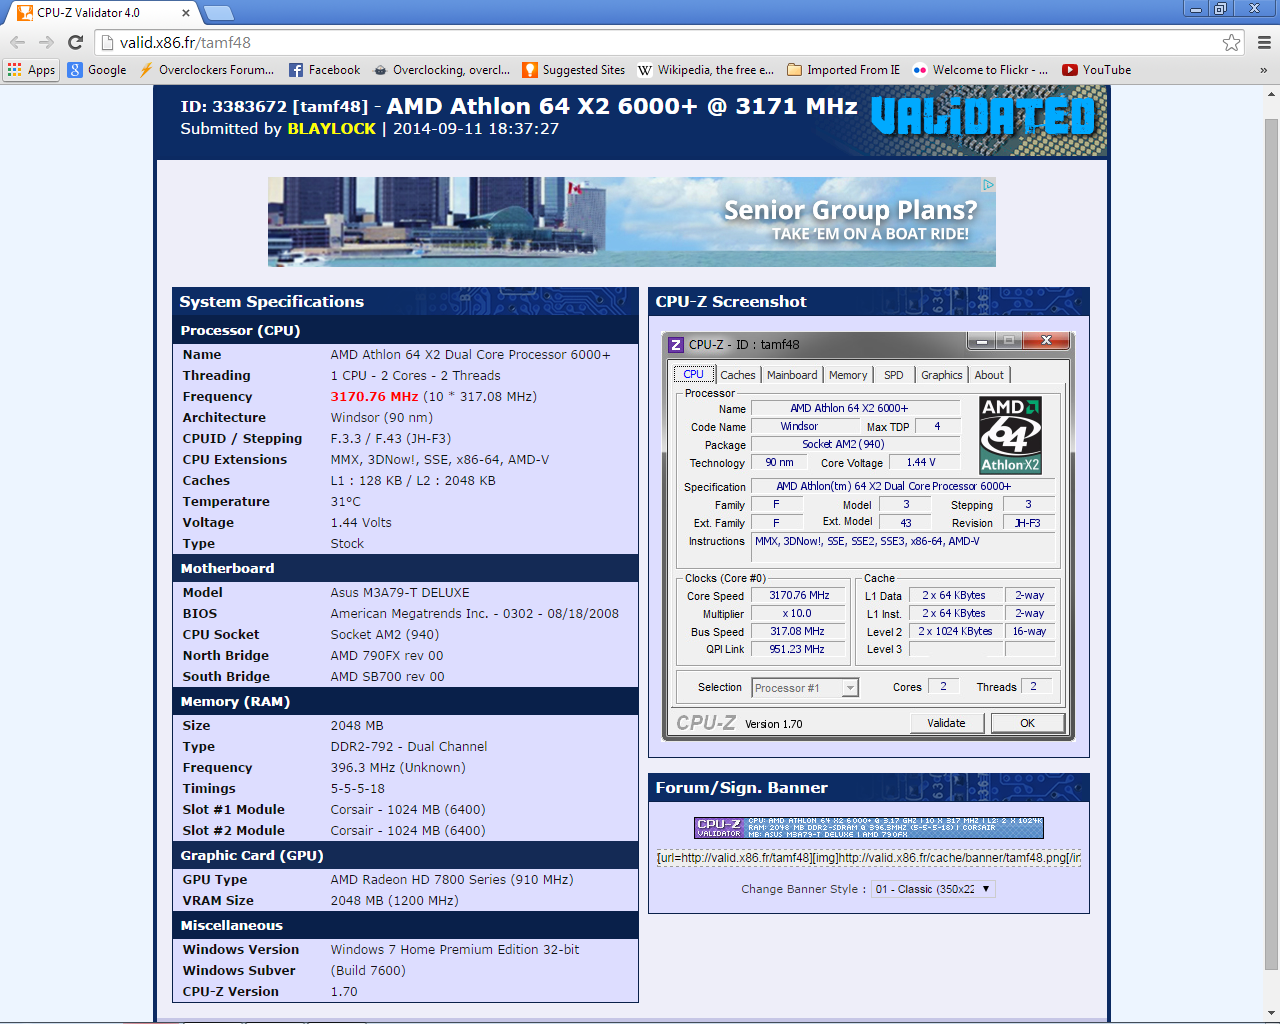Click the Bus Speed 317.08 MHz field
Image resolution: width=1280 pixels, height=1024 pixels.
(799, 632)
